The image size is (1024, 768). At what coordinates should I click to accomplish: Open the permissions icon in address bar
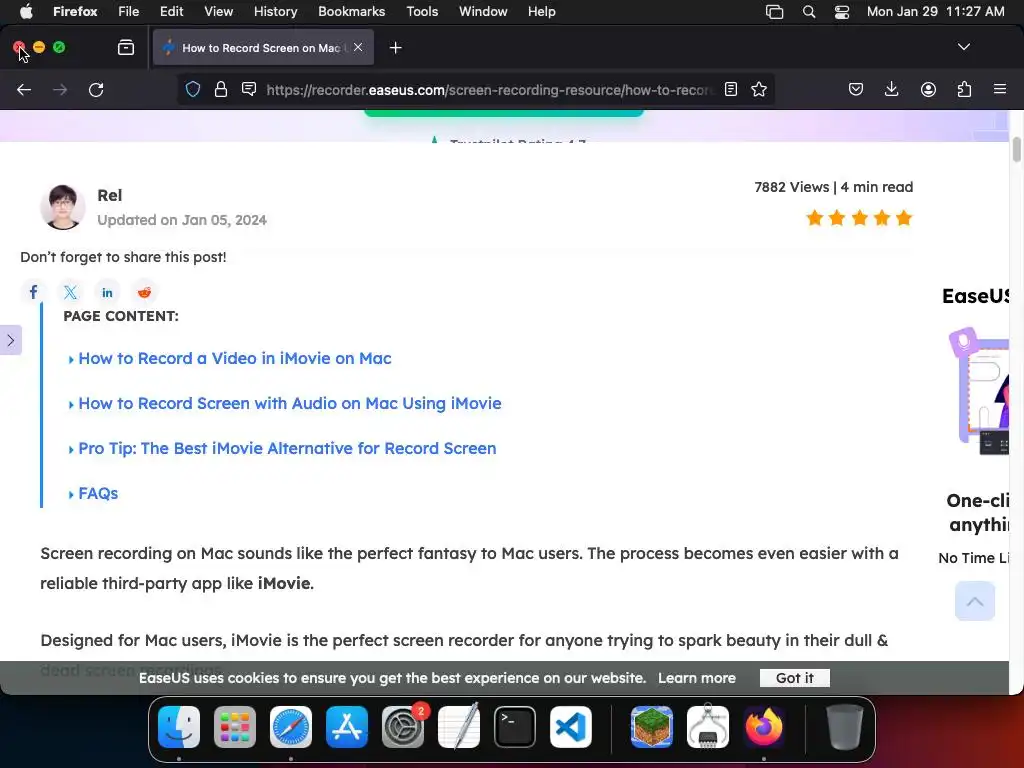pyautogui.click(x=249, y=89)
